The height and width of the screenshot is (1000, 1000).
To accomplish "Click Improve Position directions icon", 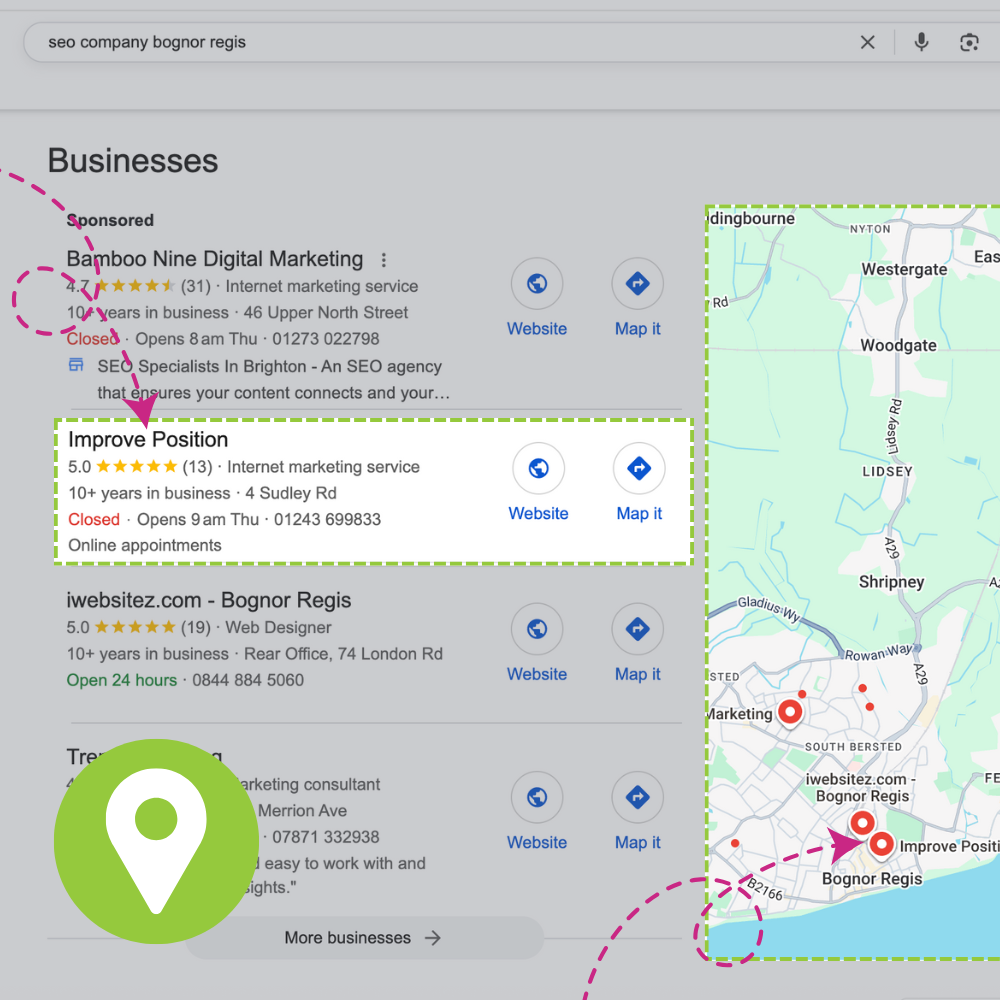I will [x=639, y=468].
